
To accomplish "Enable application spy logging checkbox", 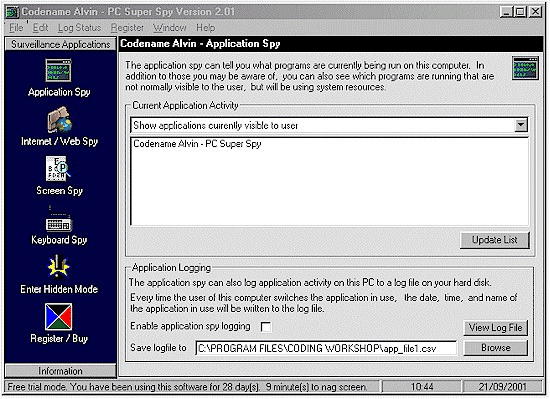I will (266, 327).
